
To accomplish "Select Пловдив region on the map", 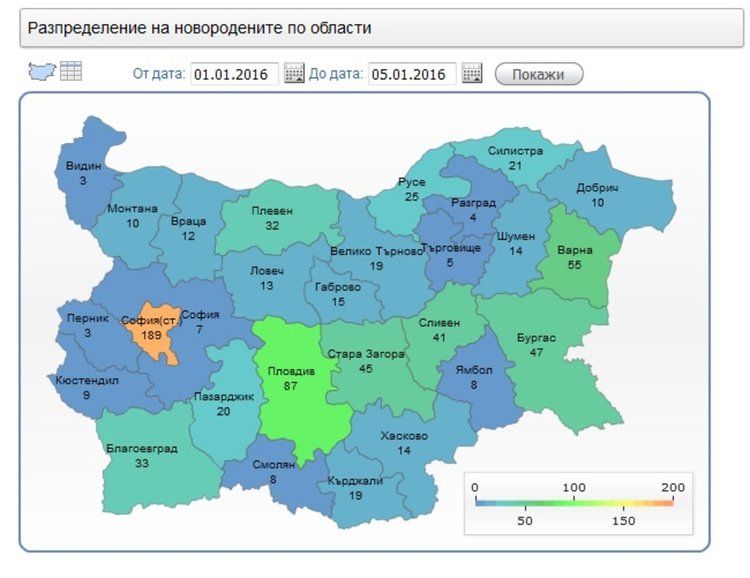I will coord(292,378).
